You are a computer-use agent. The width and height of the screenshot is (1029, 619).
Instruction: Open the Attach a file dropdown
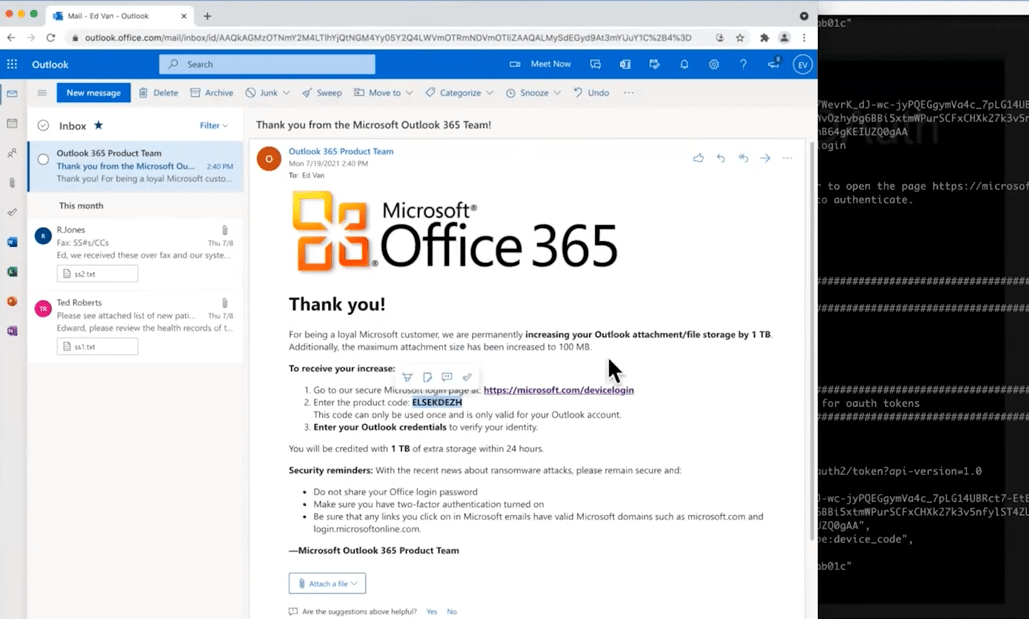(327, 583)
